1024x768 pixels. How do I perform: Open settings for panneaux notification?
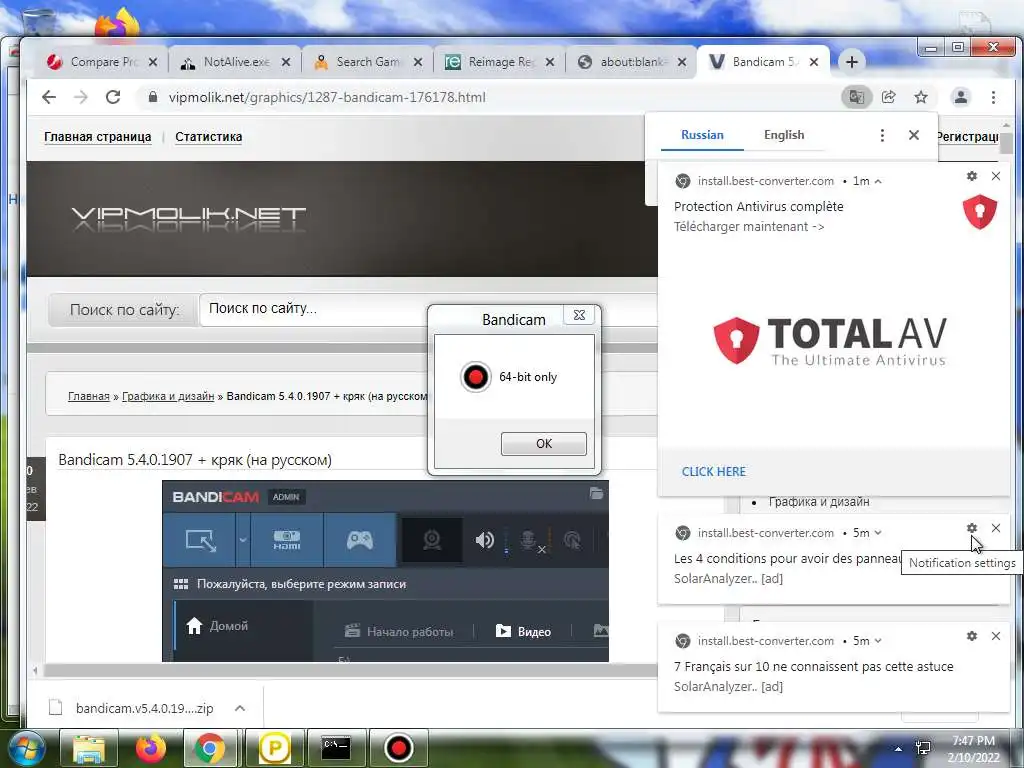click(972, 528)
